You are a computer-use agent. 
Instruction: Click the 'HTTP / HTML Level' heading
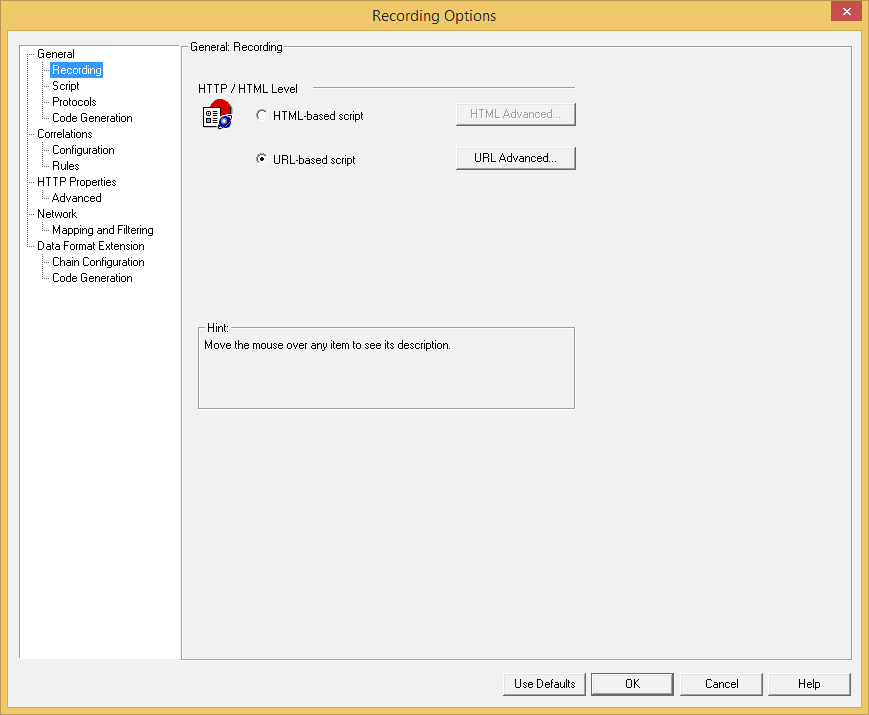pos(248,89)
